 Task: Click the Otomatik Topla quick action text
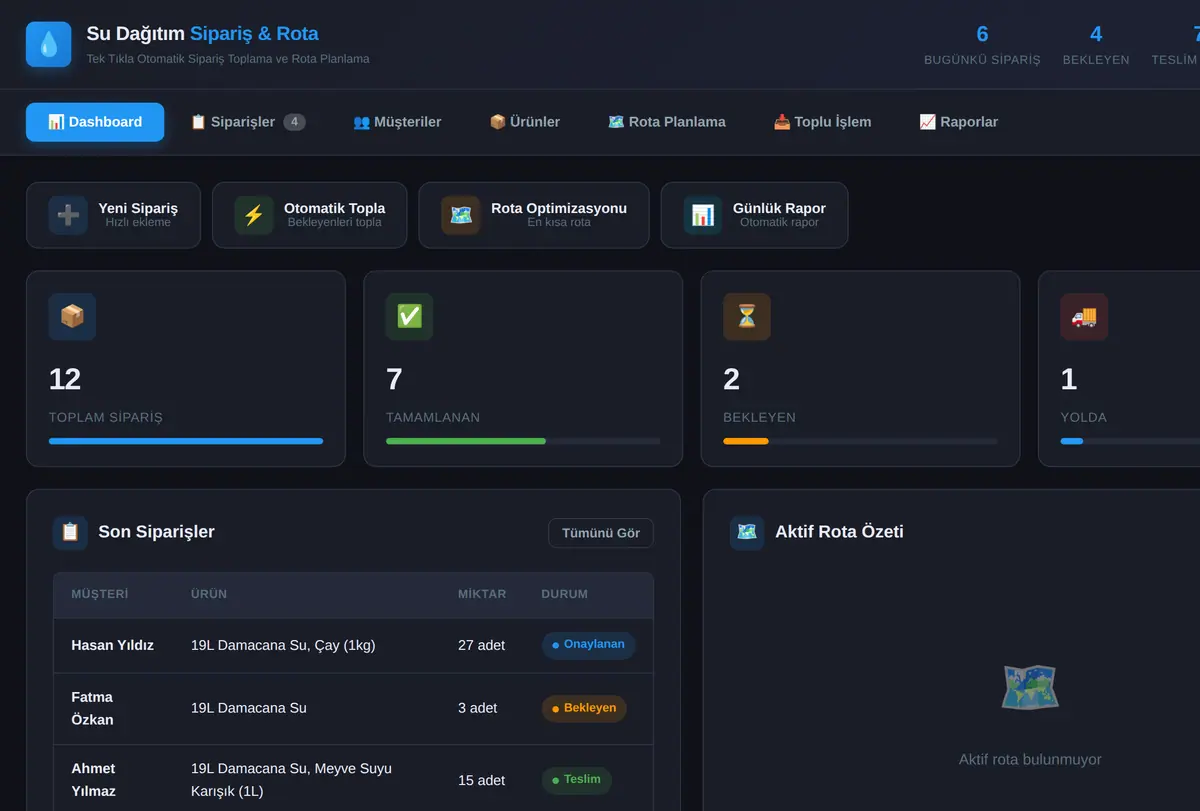[334, 208]
